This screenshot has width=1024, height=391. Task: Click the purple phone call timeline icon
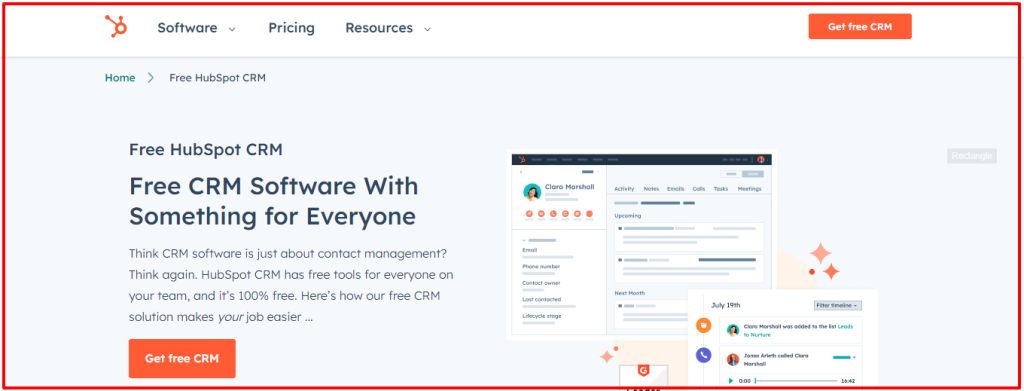(x=703, y=355)
